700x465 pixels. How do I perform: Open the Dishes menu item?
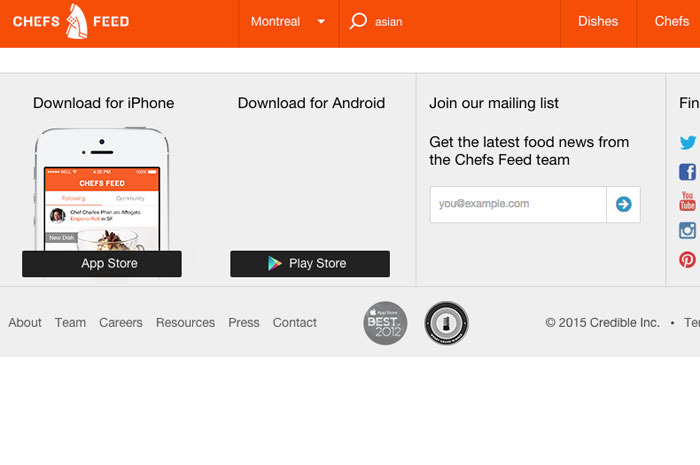[x=598, y=21]
